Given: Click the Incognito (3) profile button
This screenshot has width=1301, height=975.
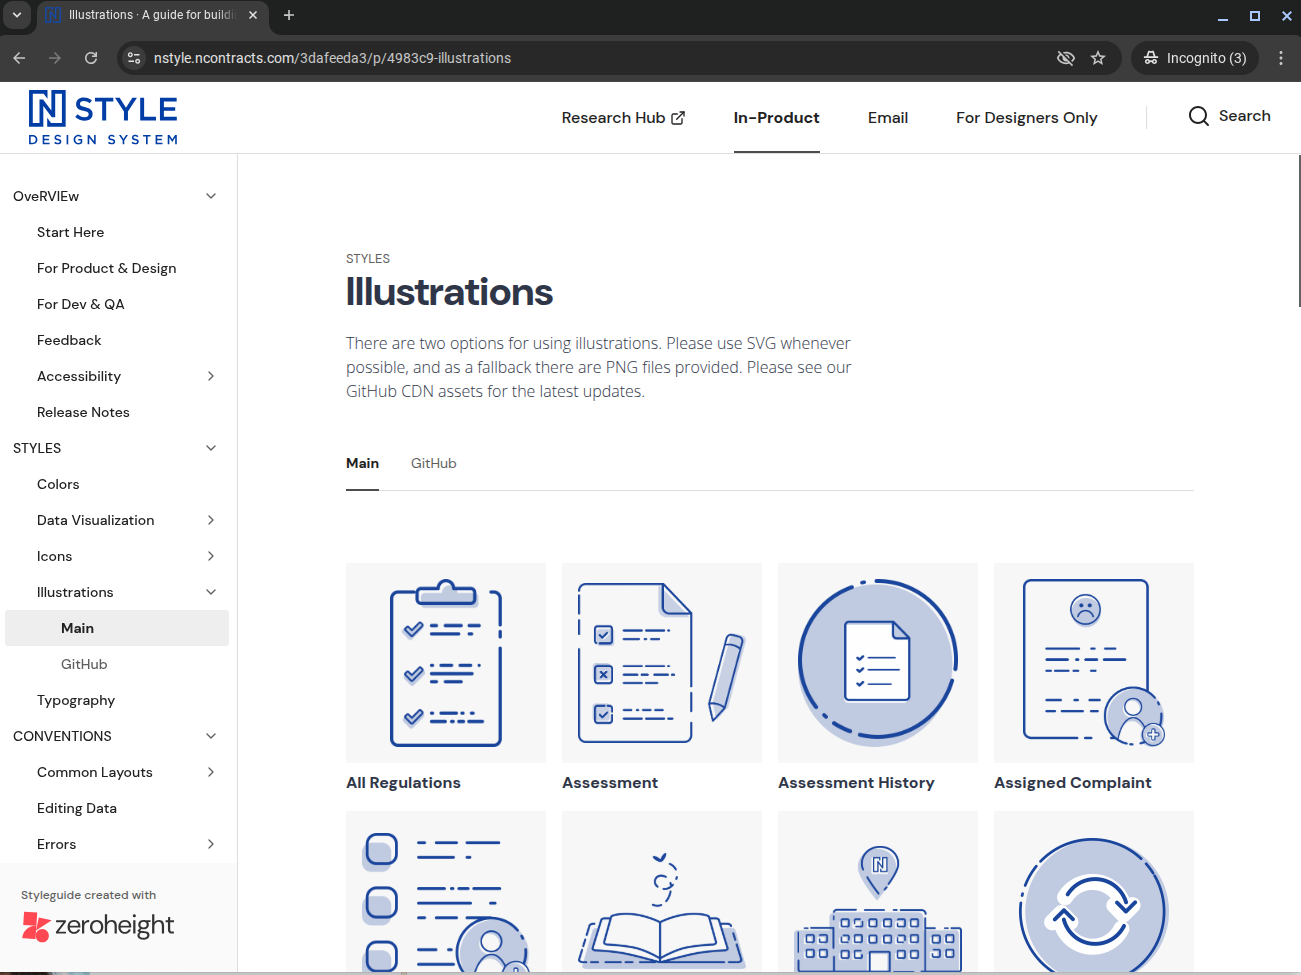Looking at the screenshot, I should (1195, 58).
